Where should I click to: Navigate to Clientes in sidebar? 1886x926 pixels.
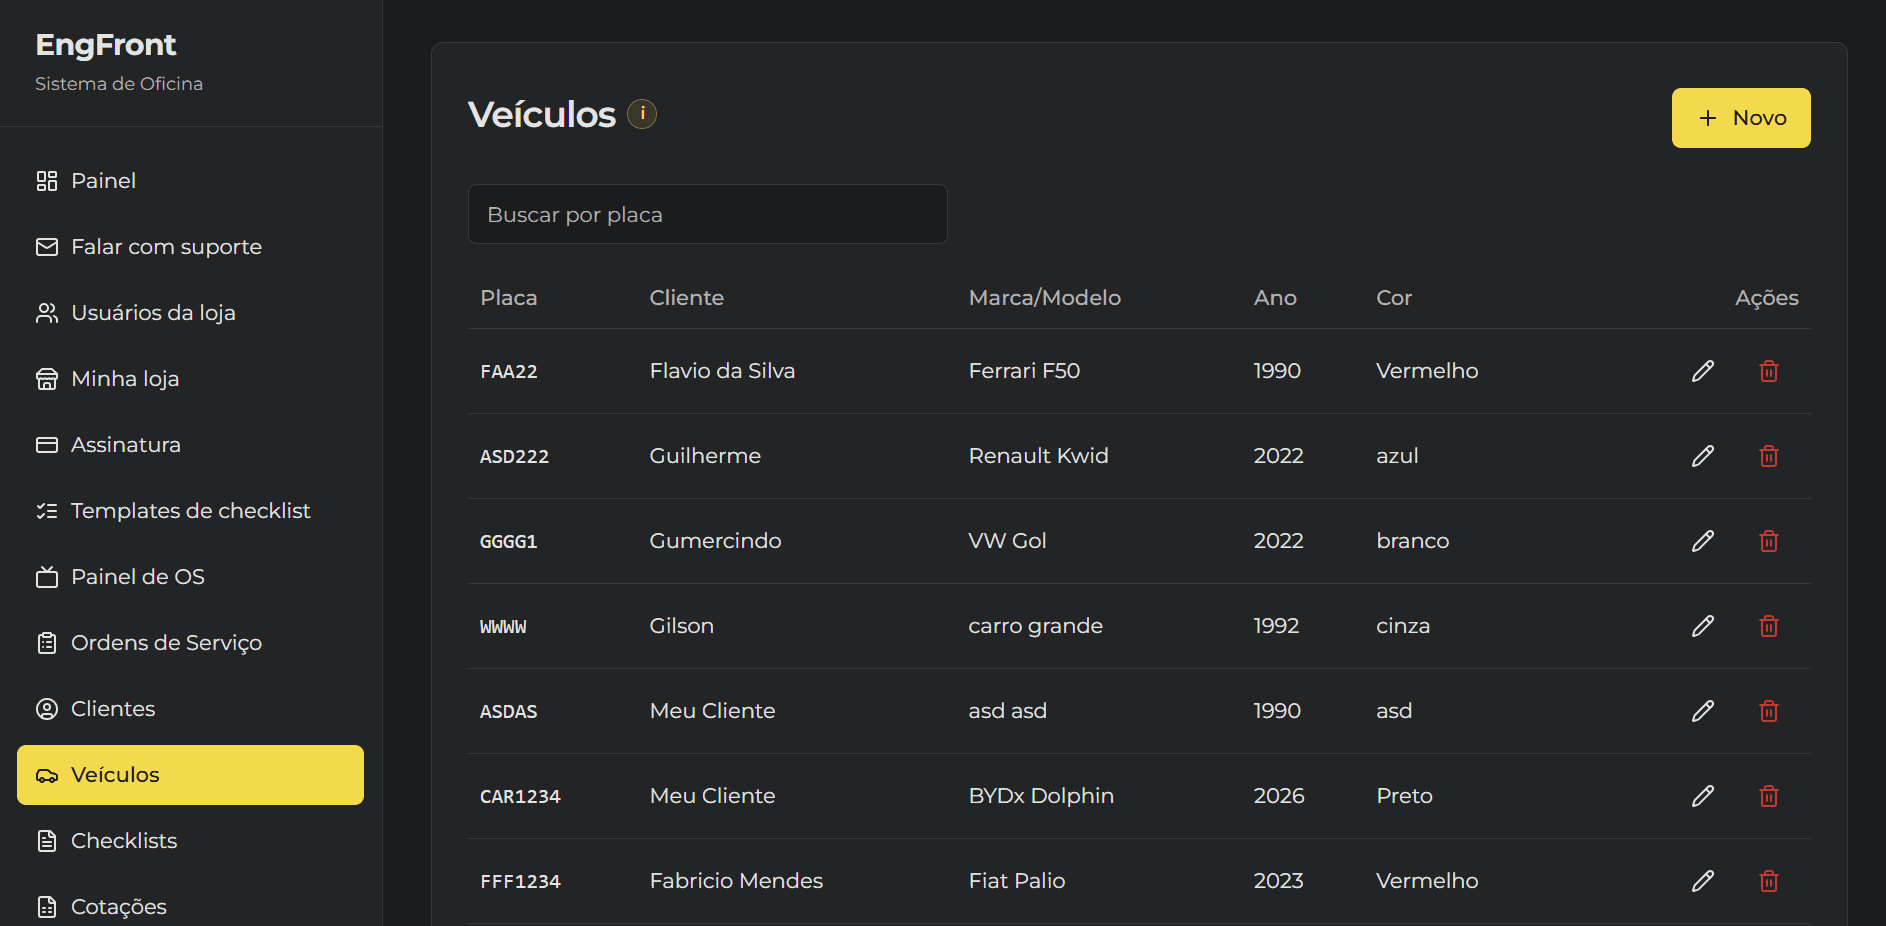pyautogui.click(x=112, y=709)
